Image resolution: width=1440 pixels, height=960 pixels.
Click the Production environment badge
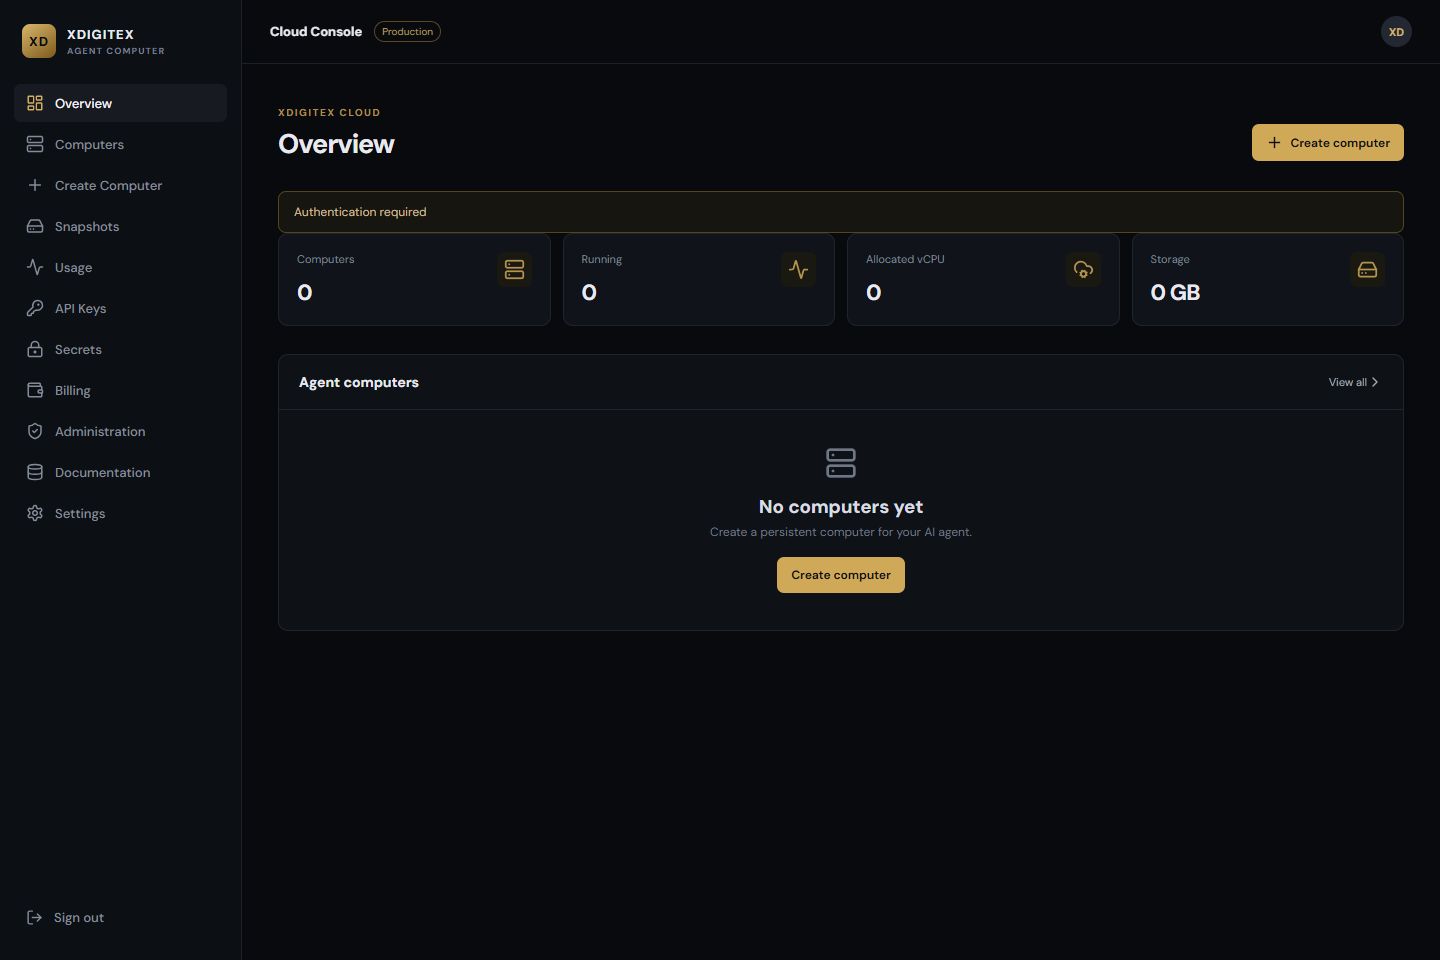pyautogui.click(x=407, y=32)
